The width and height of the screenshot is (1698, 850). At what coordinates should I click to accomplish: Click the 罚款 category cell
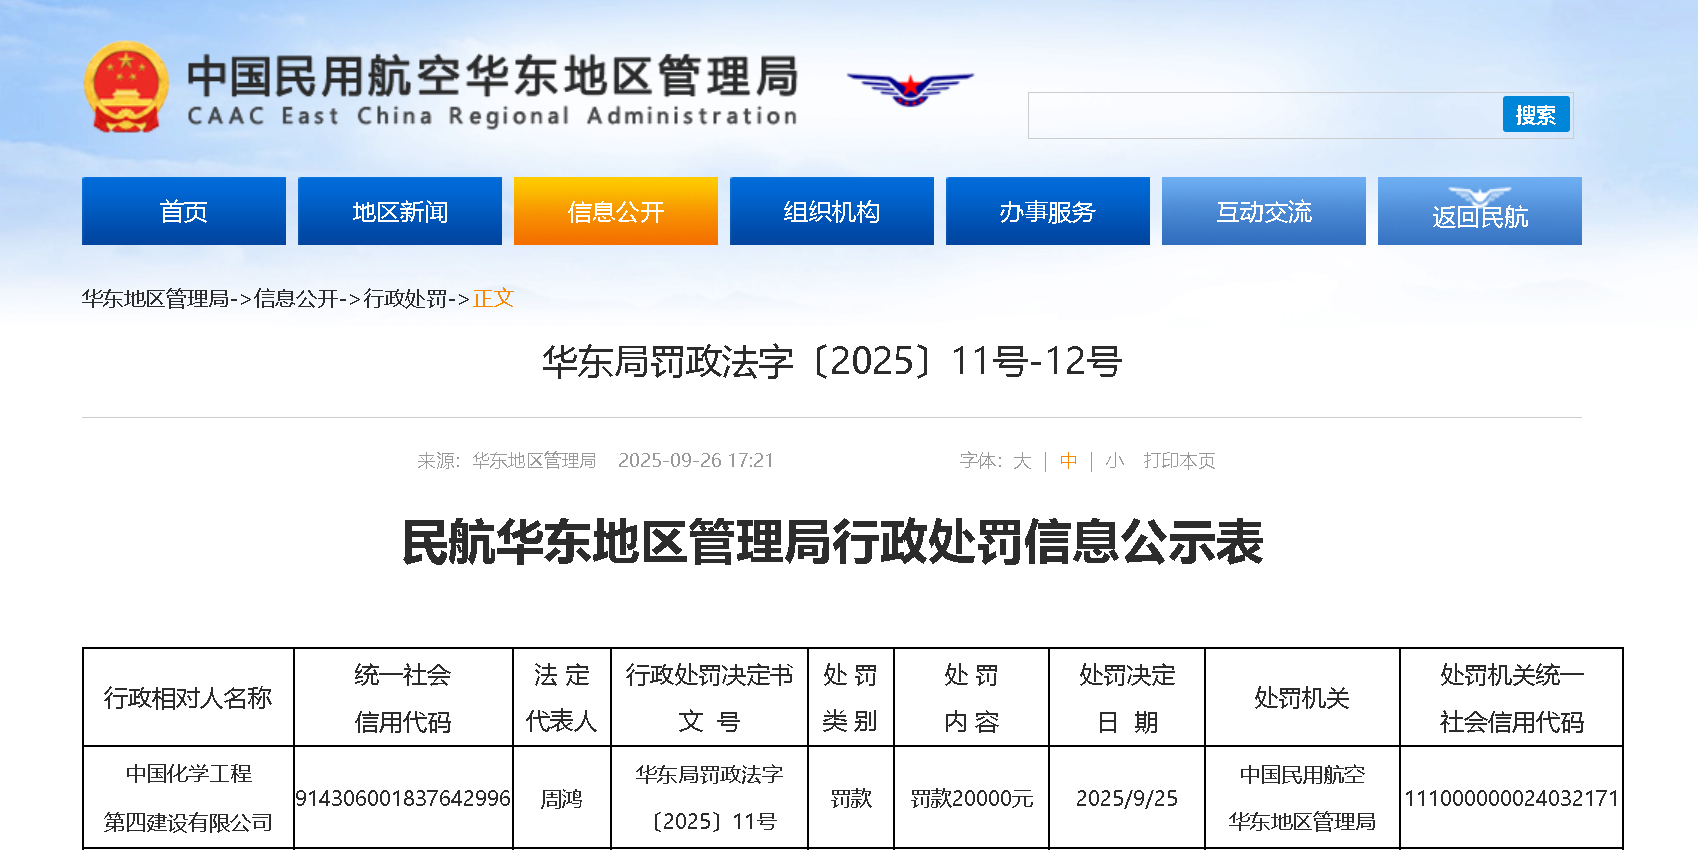coord(850,798)
